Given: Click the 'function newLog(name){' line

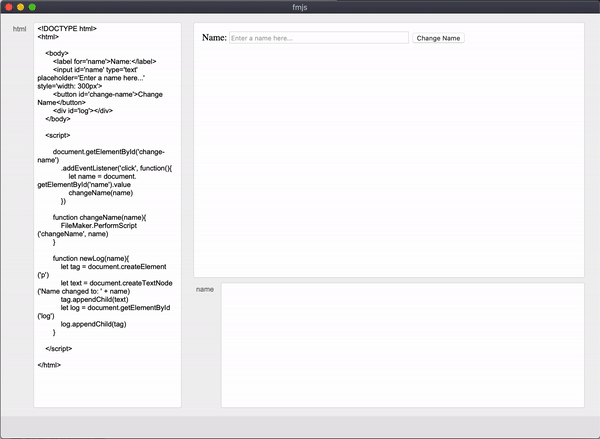Looking at the screenshot, I should [91, 258].
